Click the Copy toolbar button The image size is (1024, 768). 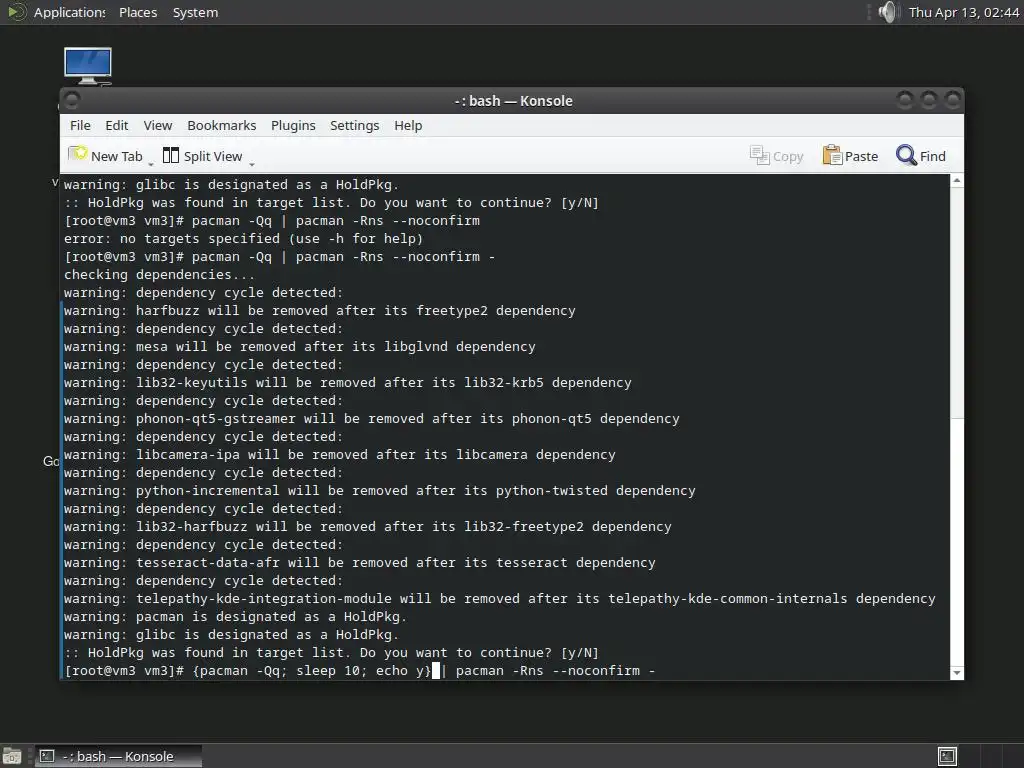[776, 156]
